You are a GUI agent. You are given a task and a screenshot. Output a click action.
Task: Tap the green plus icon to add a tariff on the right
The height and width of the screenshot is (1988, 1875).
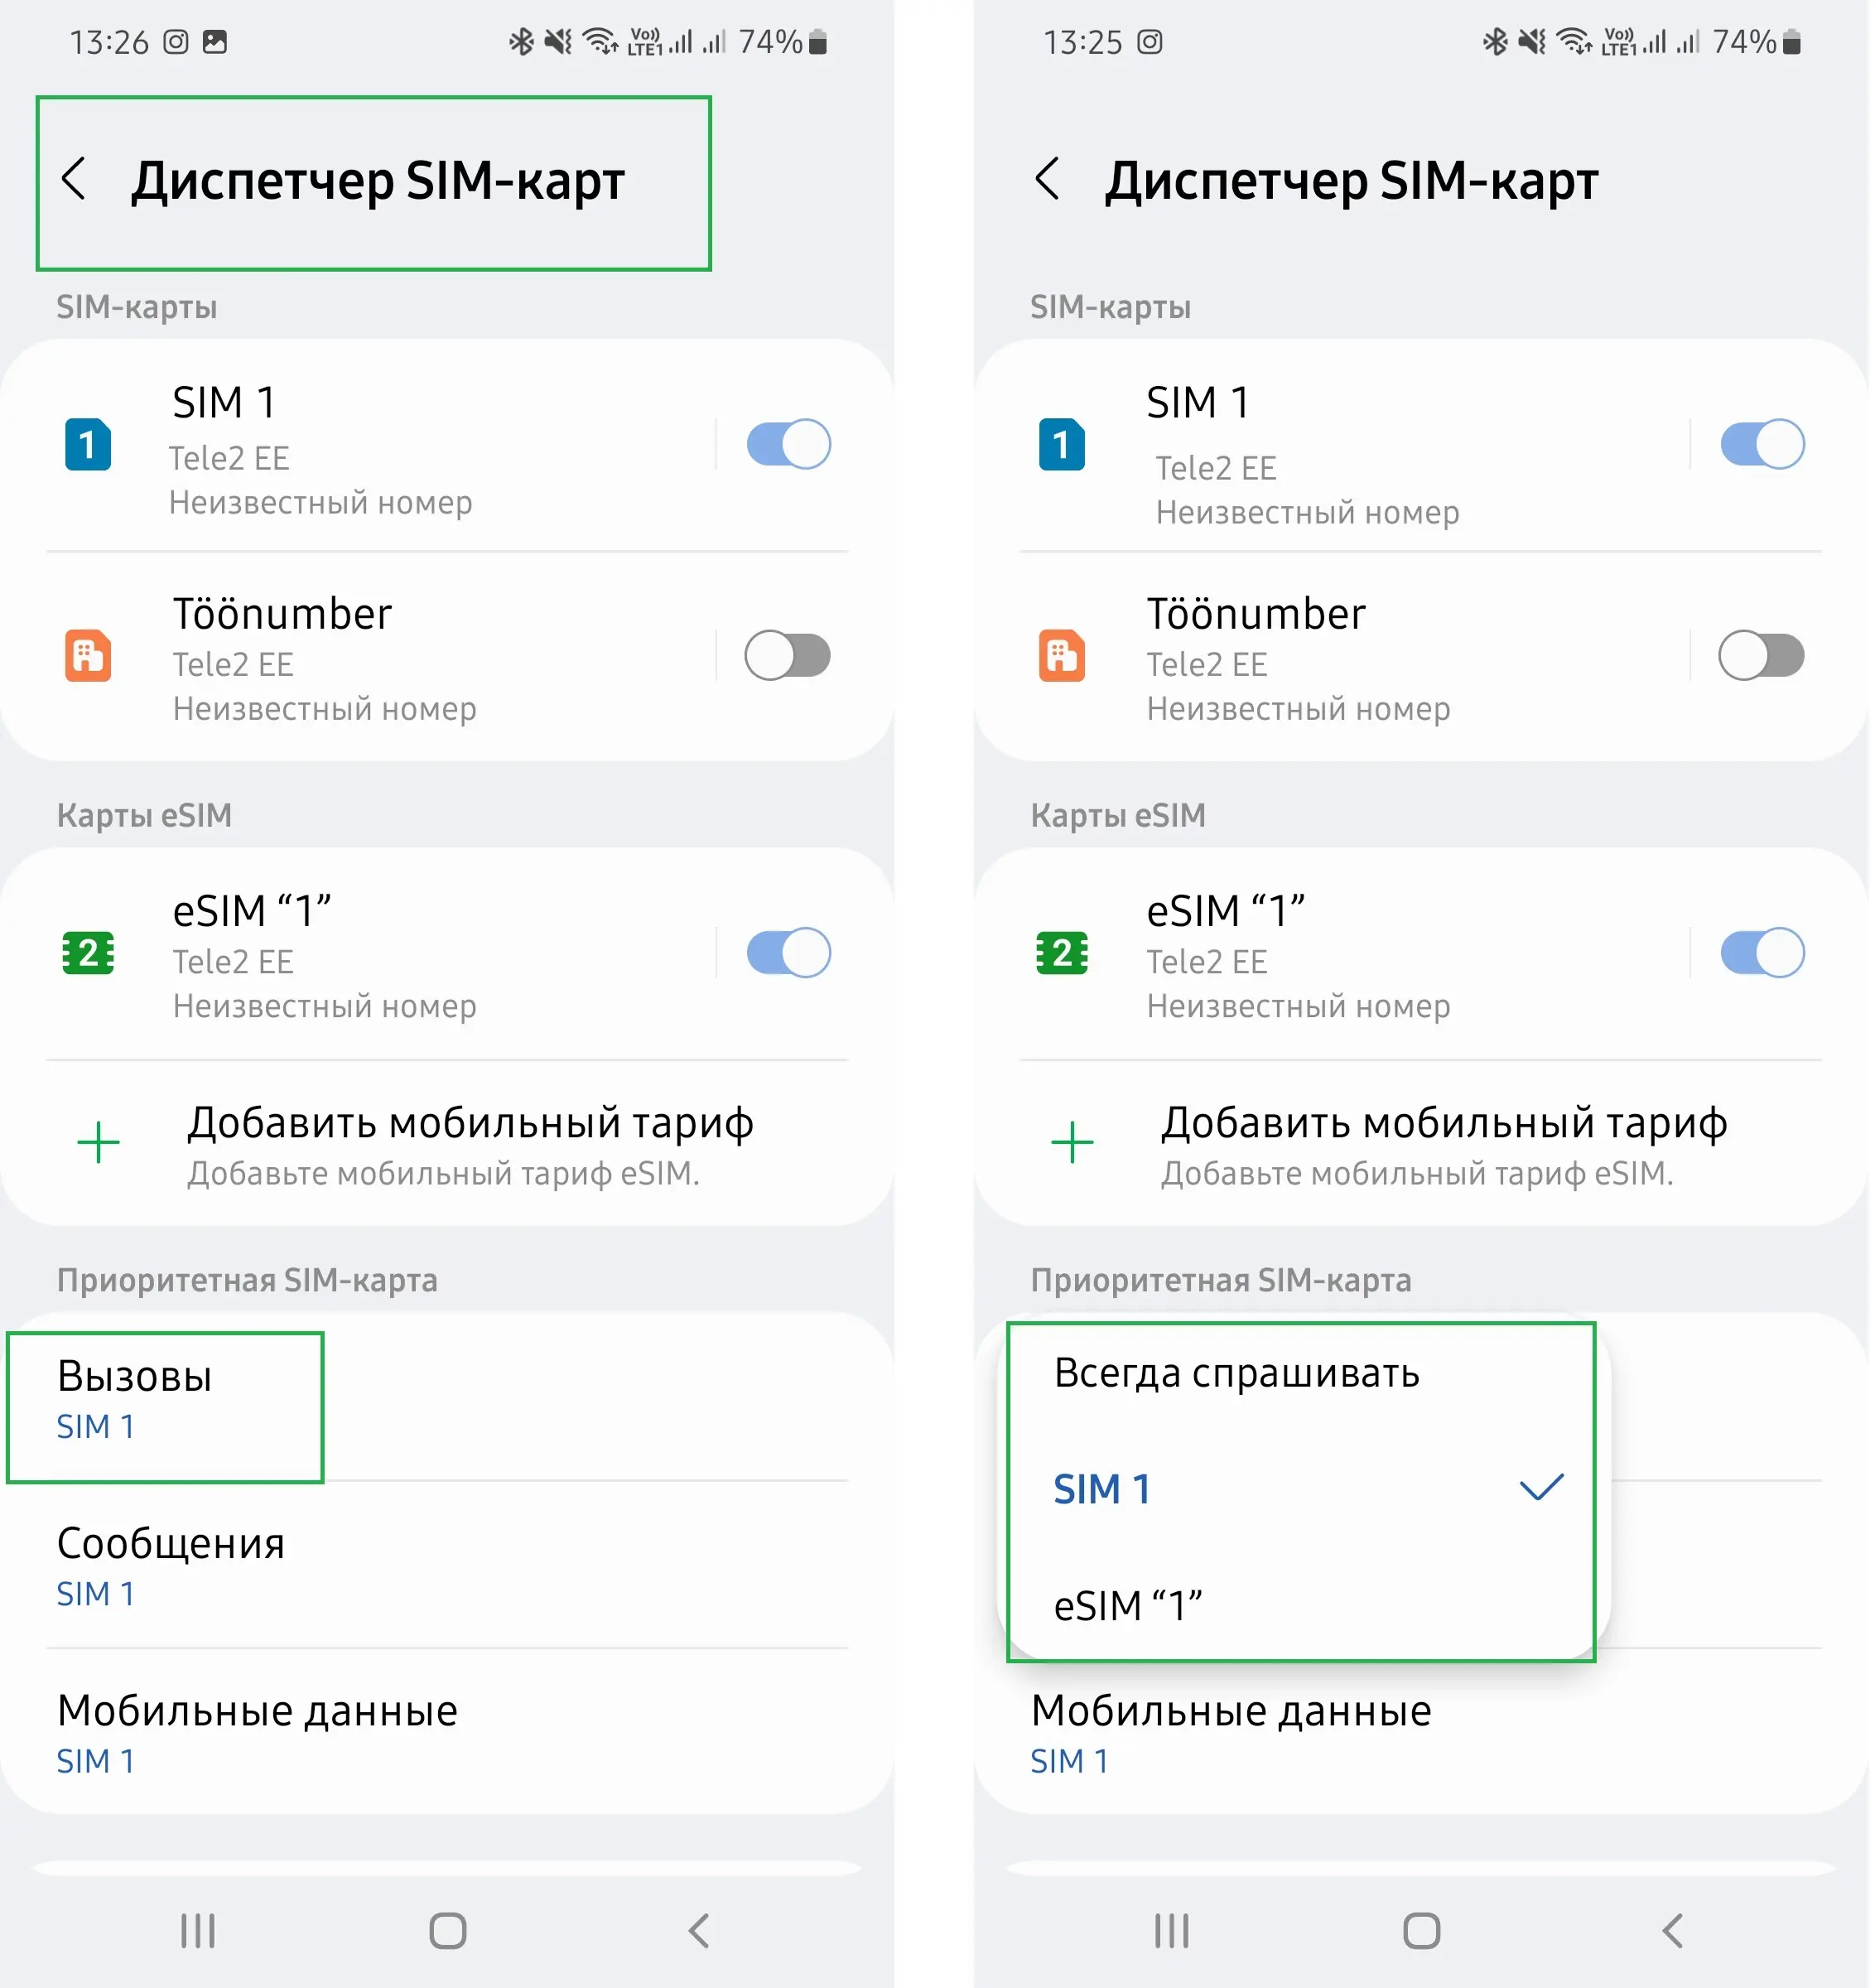1072,1142
